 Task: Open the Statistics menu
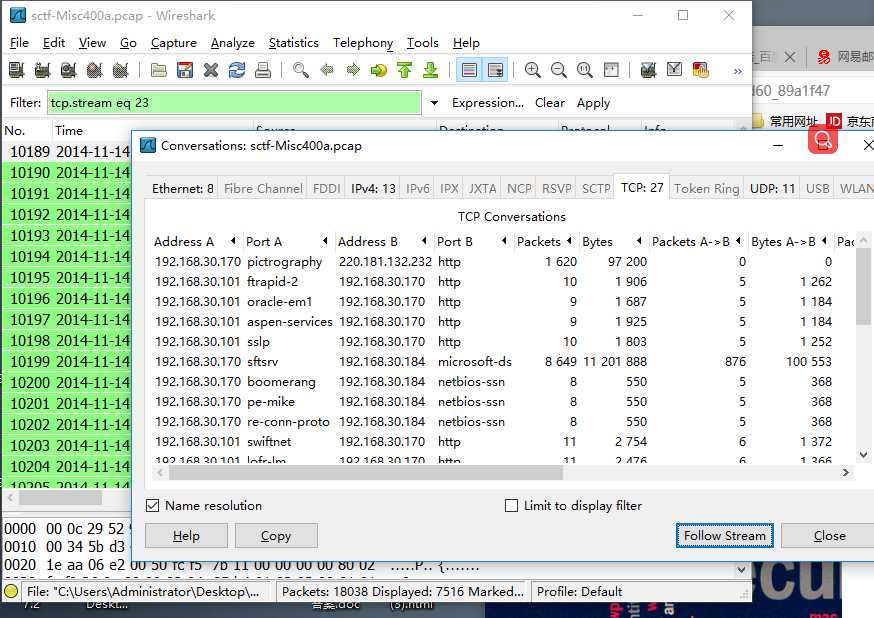pos(293,43)
